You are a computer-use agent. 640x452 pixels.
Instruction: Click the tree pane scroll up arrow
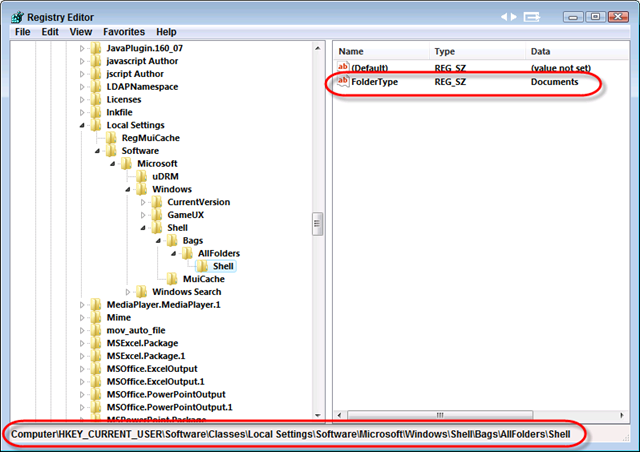click(x=318, y=48)
